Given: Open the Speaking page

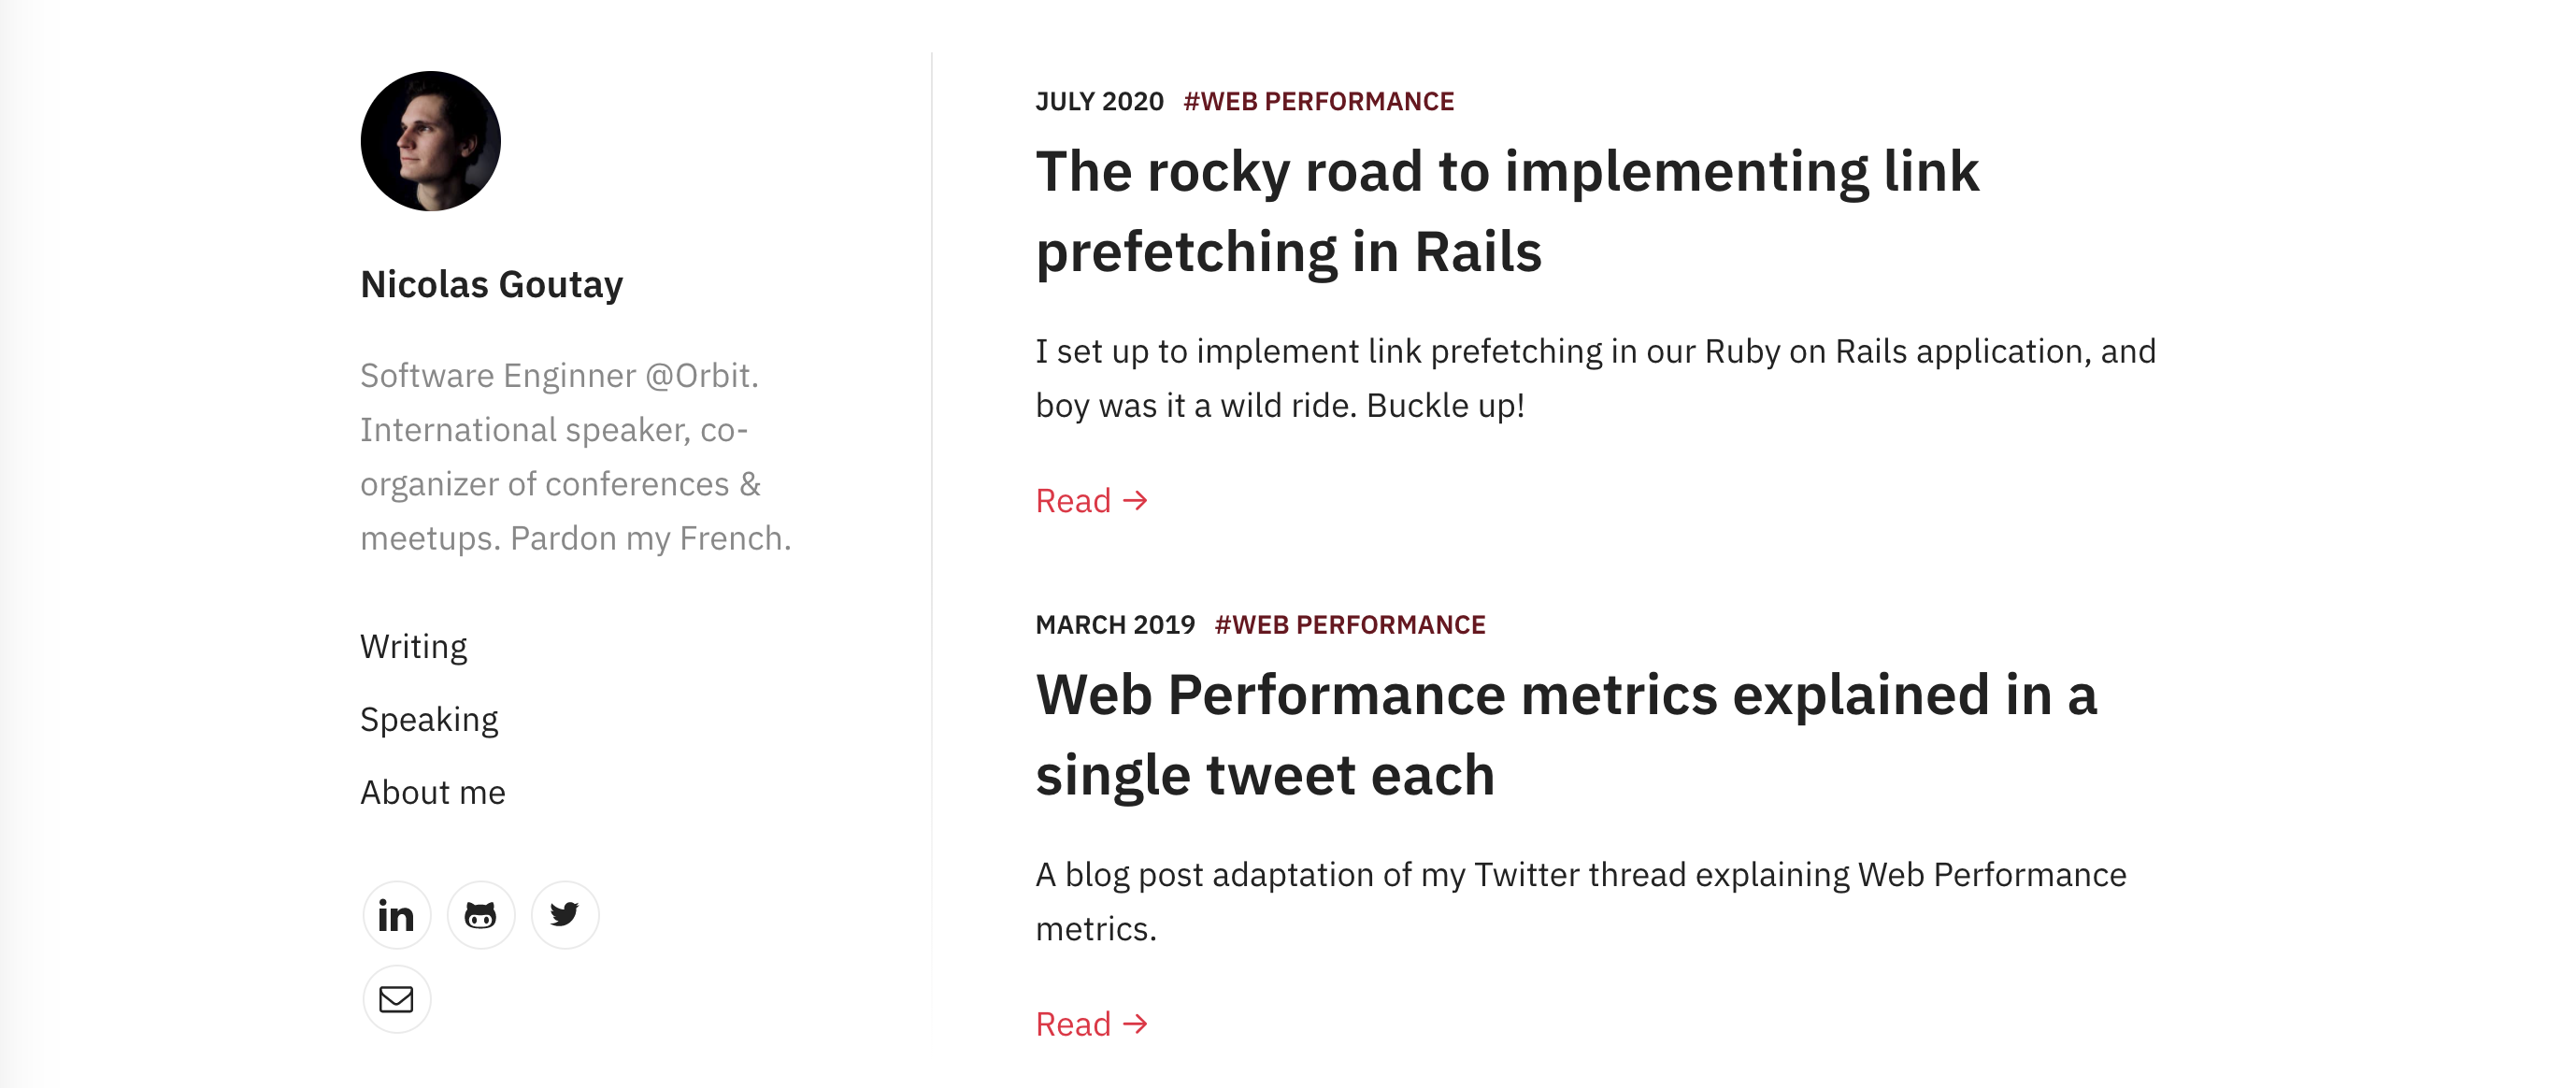Looking at the screenshot, I should [429, 720].
